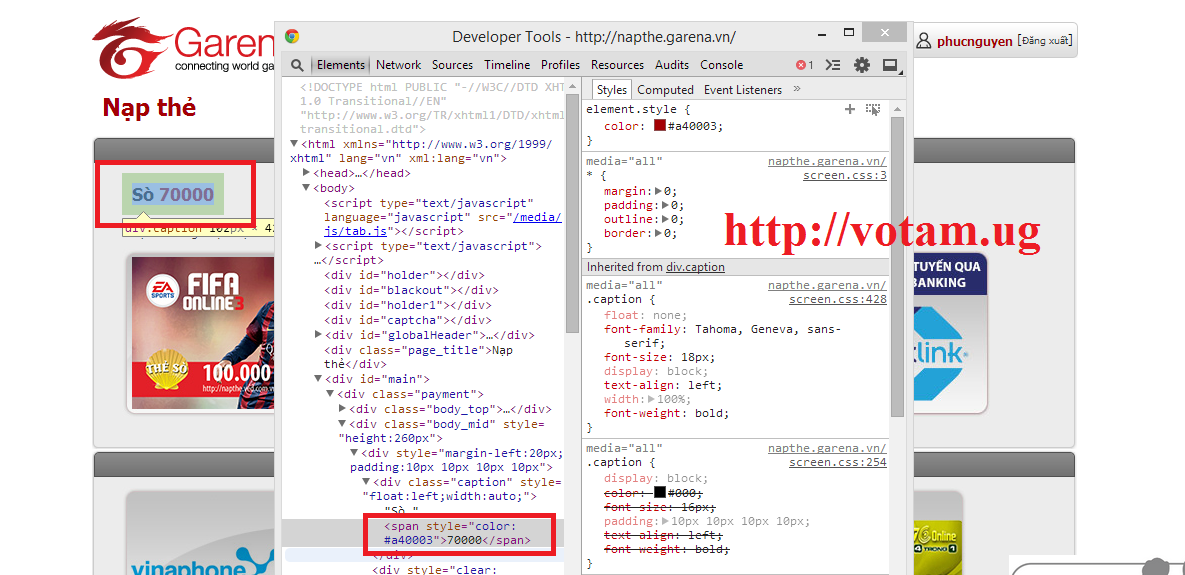Click the Garena logo

(x=184, y=47)
